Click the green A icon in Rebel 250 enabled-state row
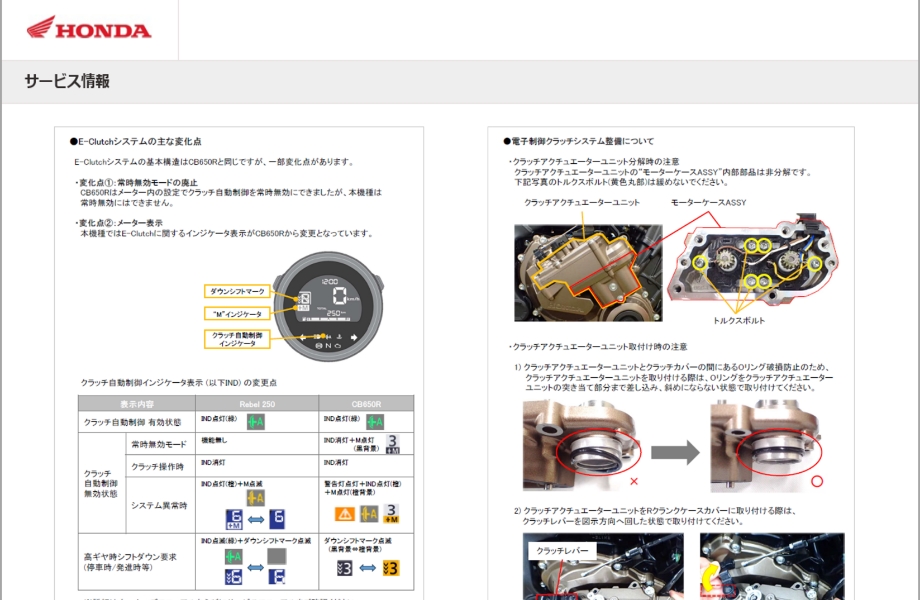The image size is (920, 600). coord(256,422)
